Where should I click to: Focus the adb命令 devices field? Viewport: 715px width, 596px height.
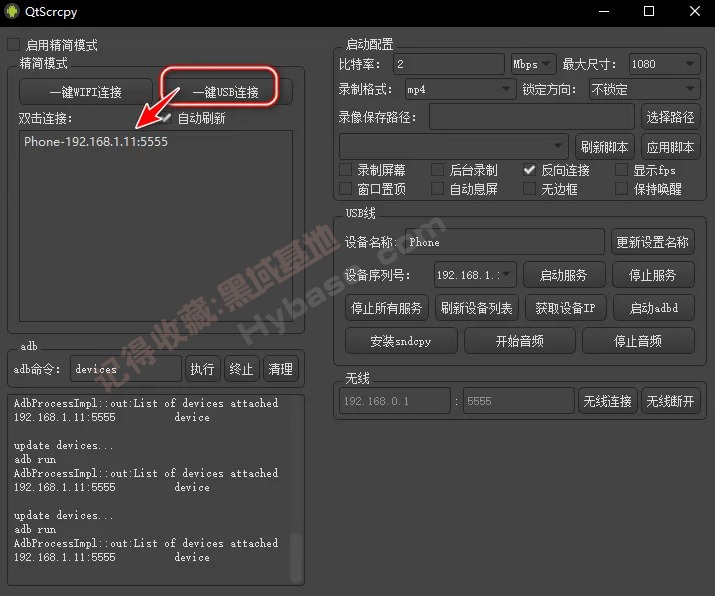point(126,368)
